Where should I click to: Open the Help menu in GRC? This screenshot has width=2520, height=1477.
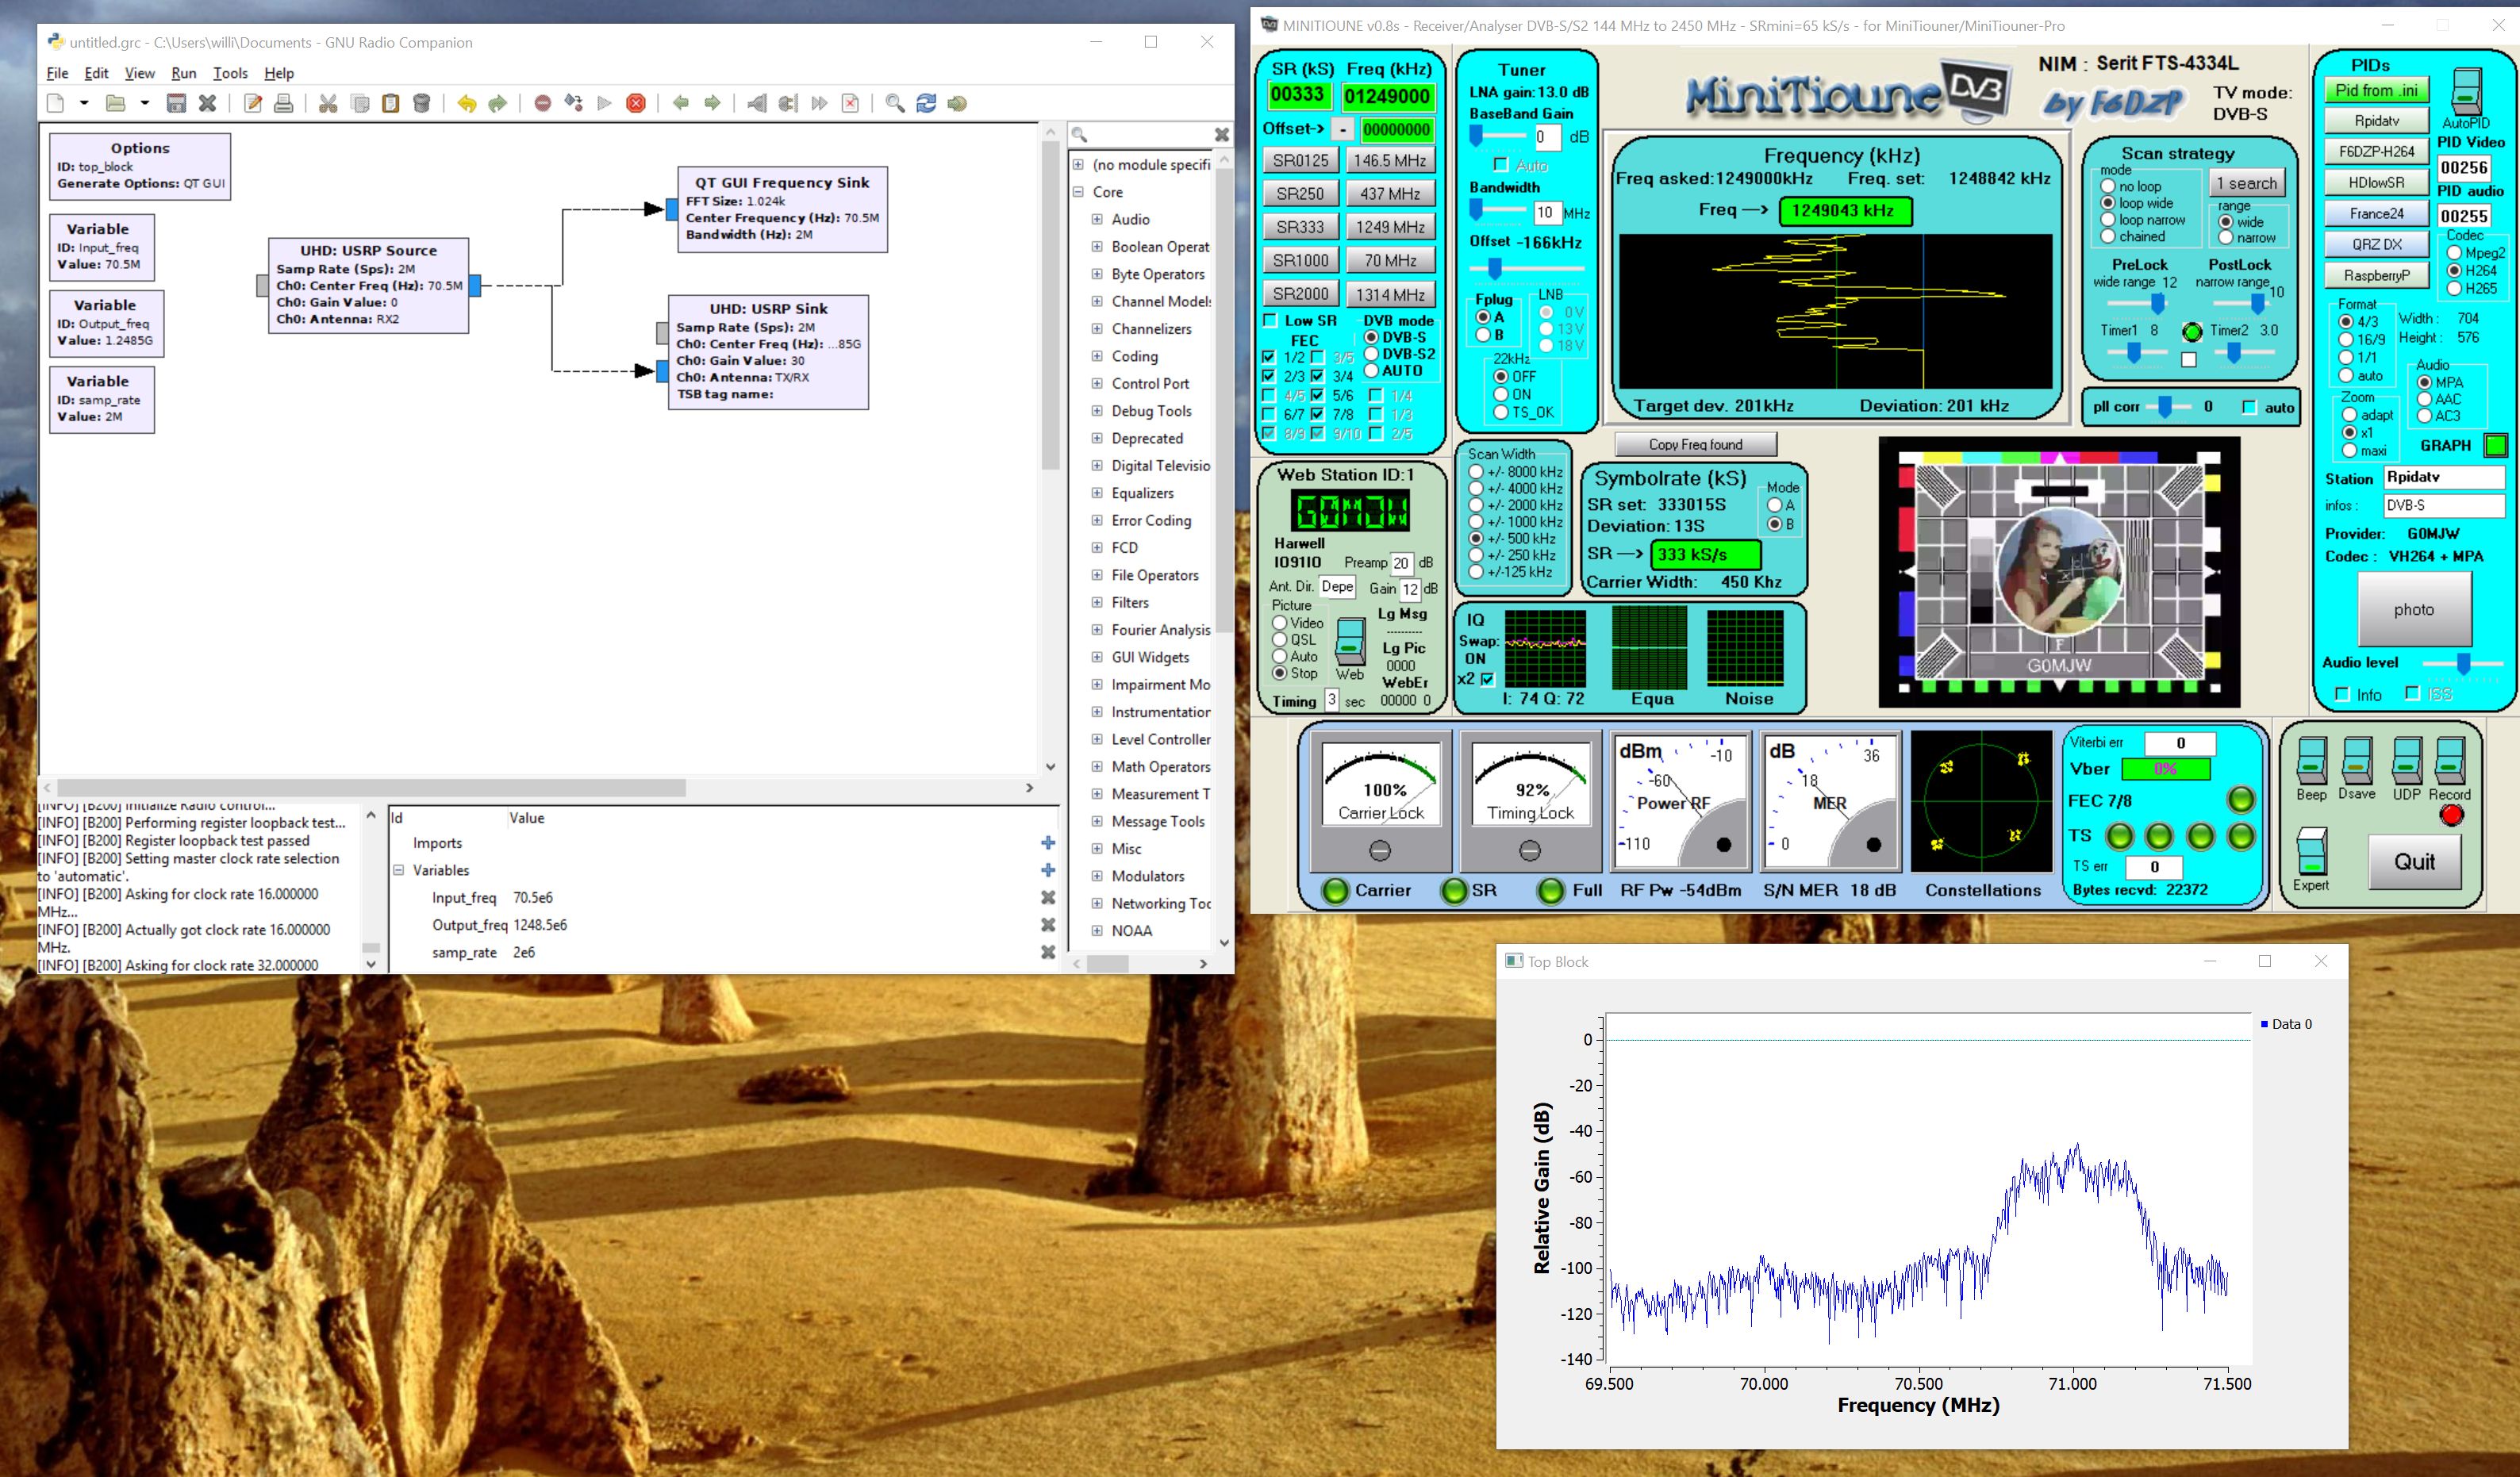tap(279, 73)
